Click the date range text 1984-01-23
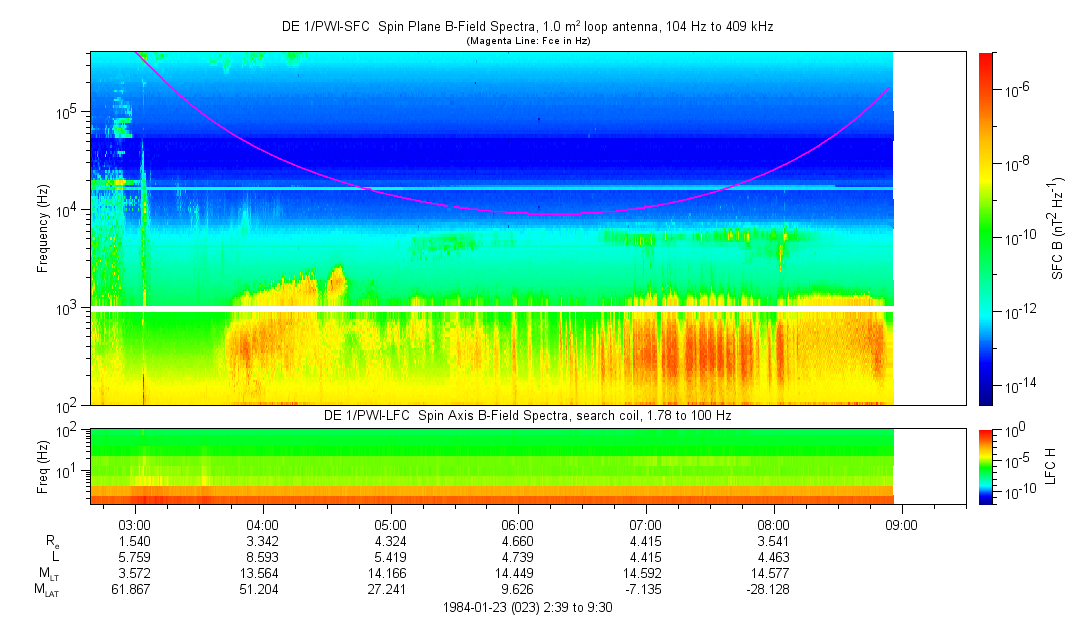This screenshot has height=620, width=1083. (526, 607)
